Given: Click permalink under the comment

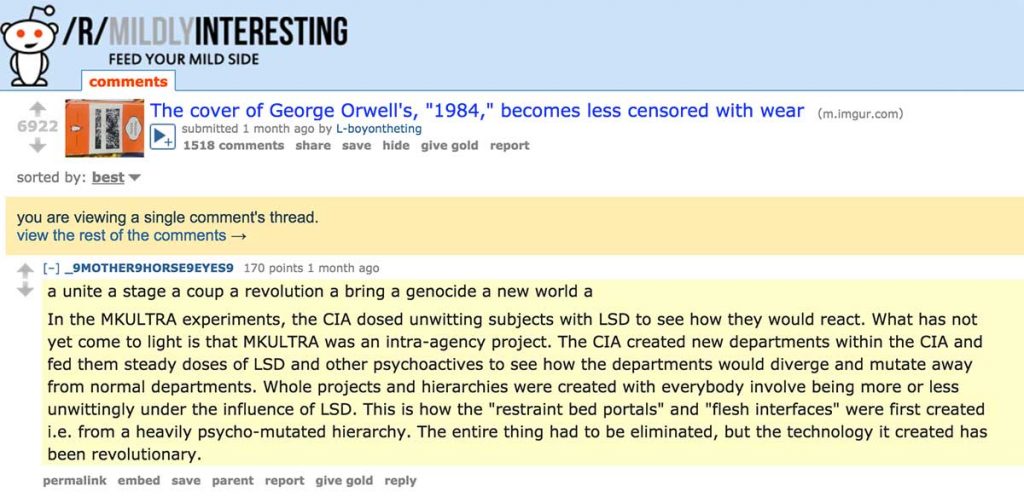Looking at the screenshot, I should tap(74, 481).
